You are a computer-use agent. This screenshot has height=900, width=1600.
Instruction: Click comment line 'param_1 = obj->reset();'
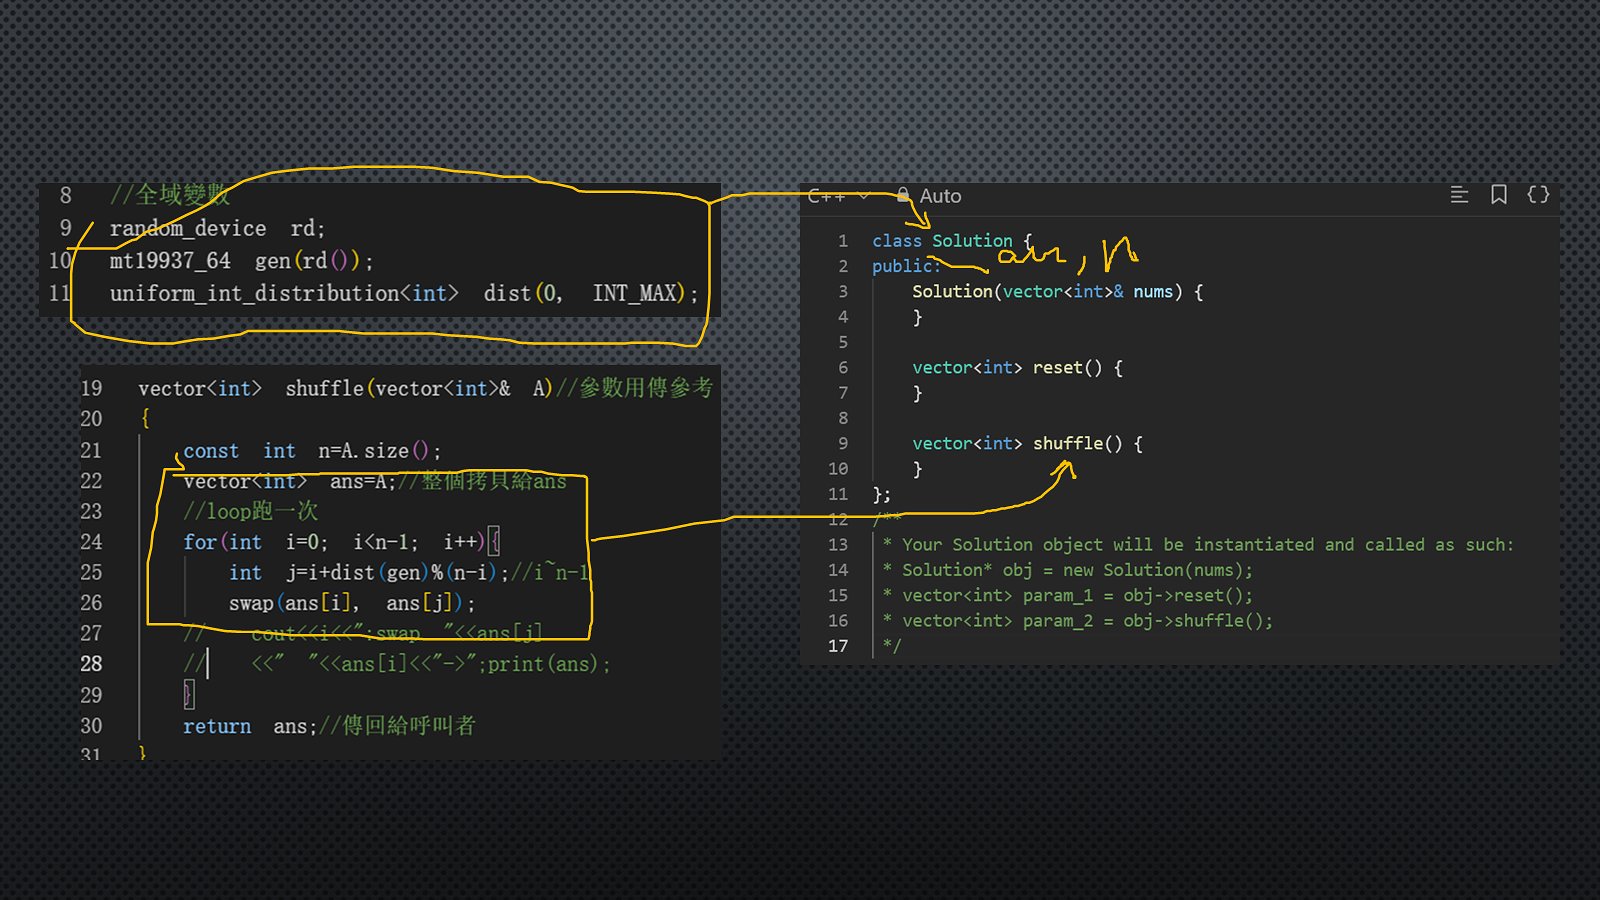click(1067, 595)
